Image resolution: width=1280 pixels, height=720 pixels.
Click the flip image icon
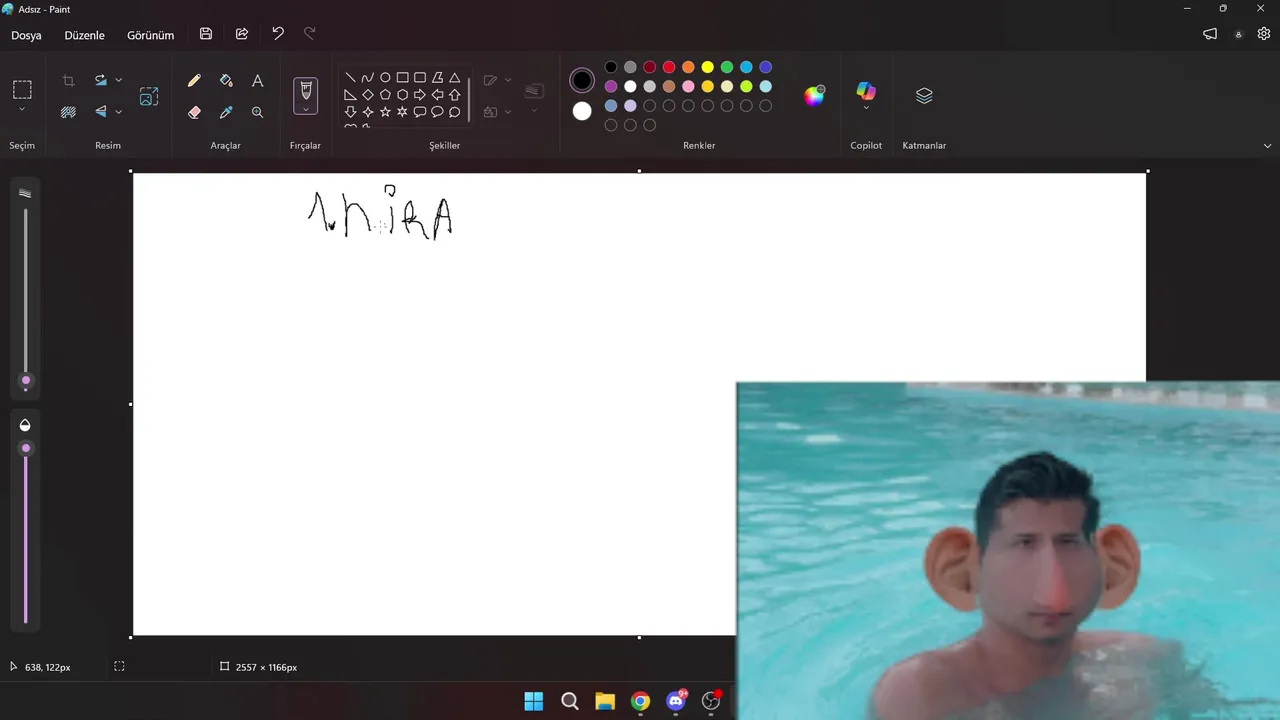100,112
